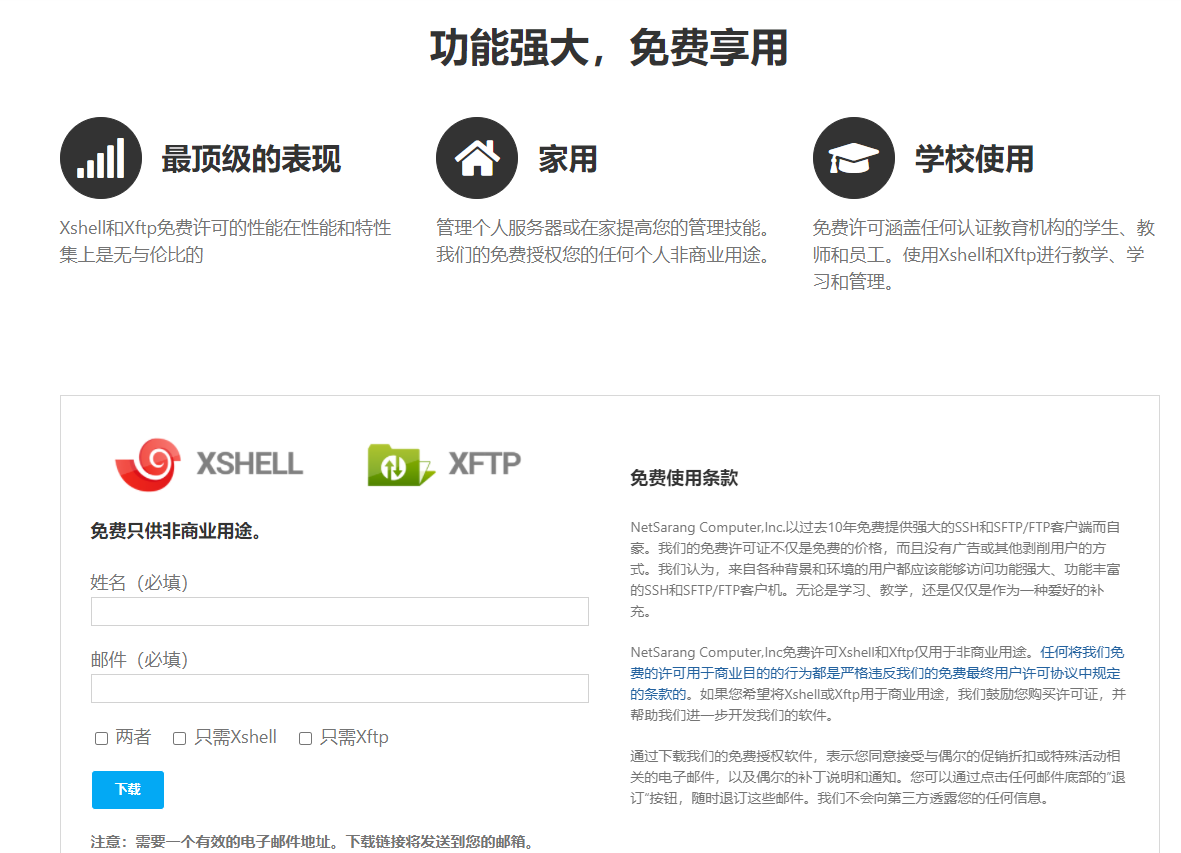Click the 家用 heading
This screenshot has width=1181, height=853.
click(x=568, y=159)
